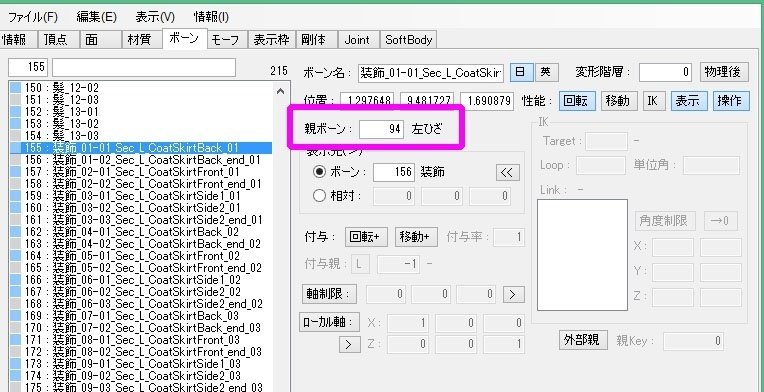
Task: Switch to the モーフ tab
Action: click(x=227, y=40)
